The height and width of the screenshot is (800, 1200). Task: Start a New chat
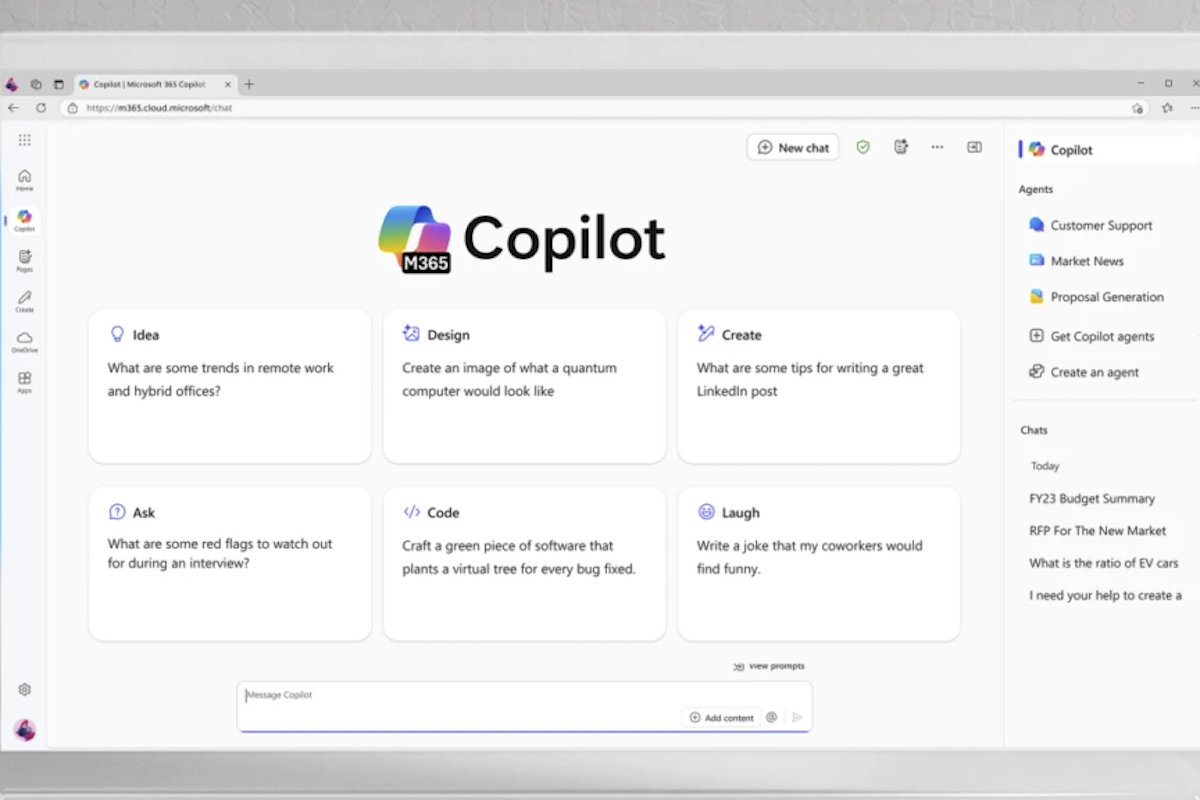point(793,147)
